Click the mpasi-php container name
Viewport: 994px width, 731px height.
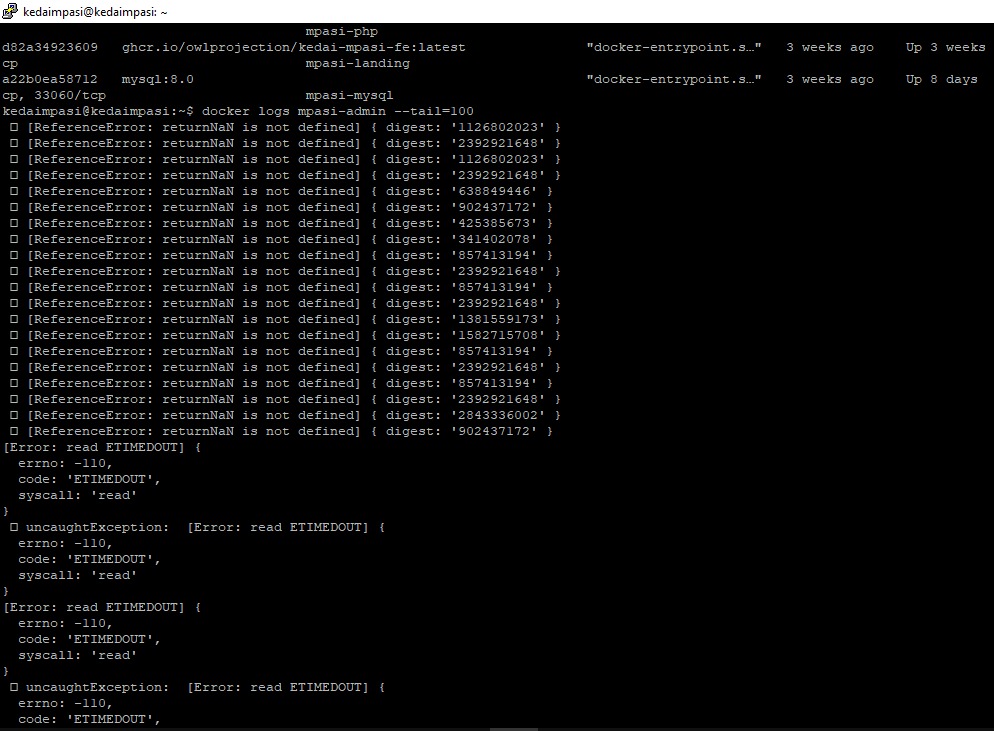(341, 31)
